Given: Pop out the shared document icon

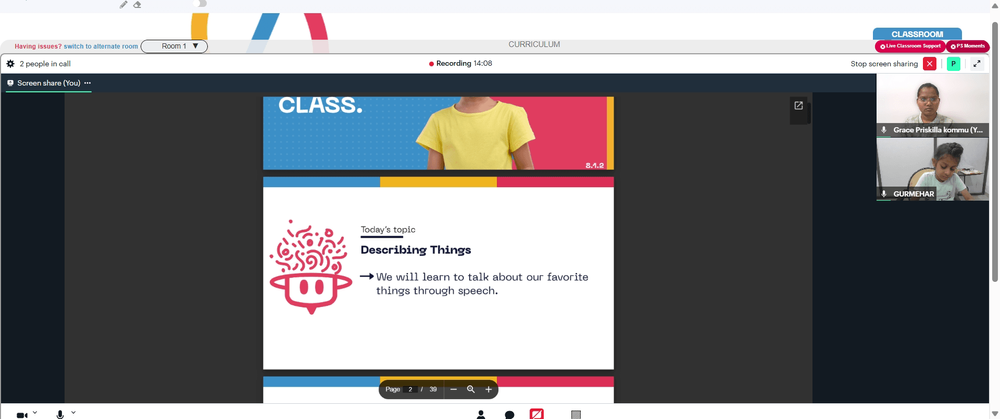Looking at the screenshot, I should tap(798, 106).
